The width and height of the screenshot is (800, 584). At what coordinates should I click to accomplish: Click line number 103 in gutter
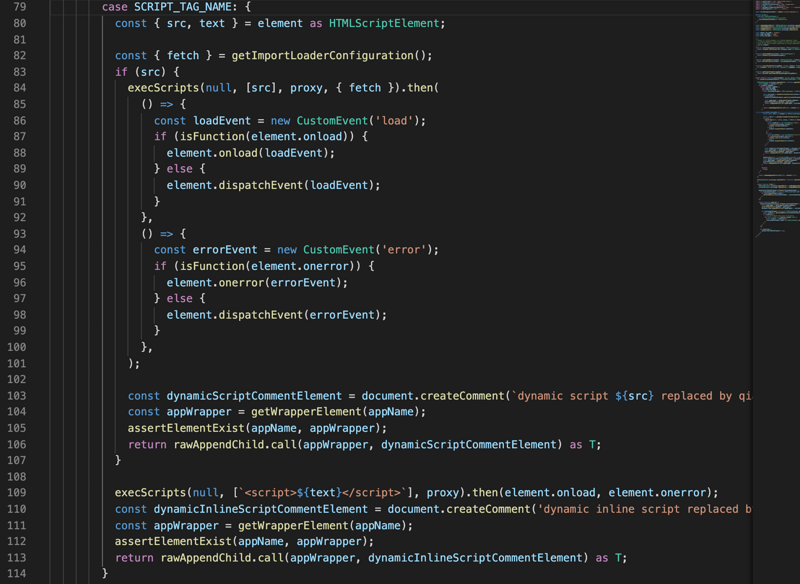coord(16,396)
